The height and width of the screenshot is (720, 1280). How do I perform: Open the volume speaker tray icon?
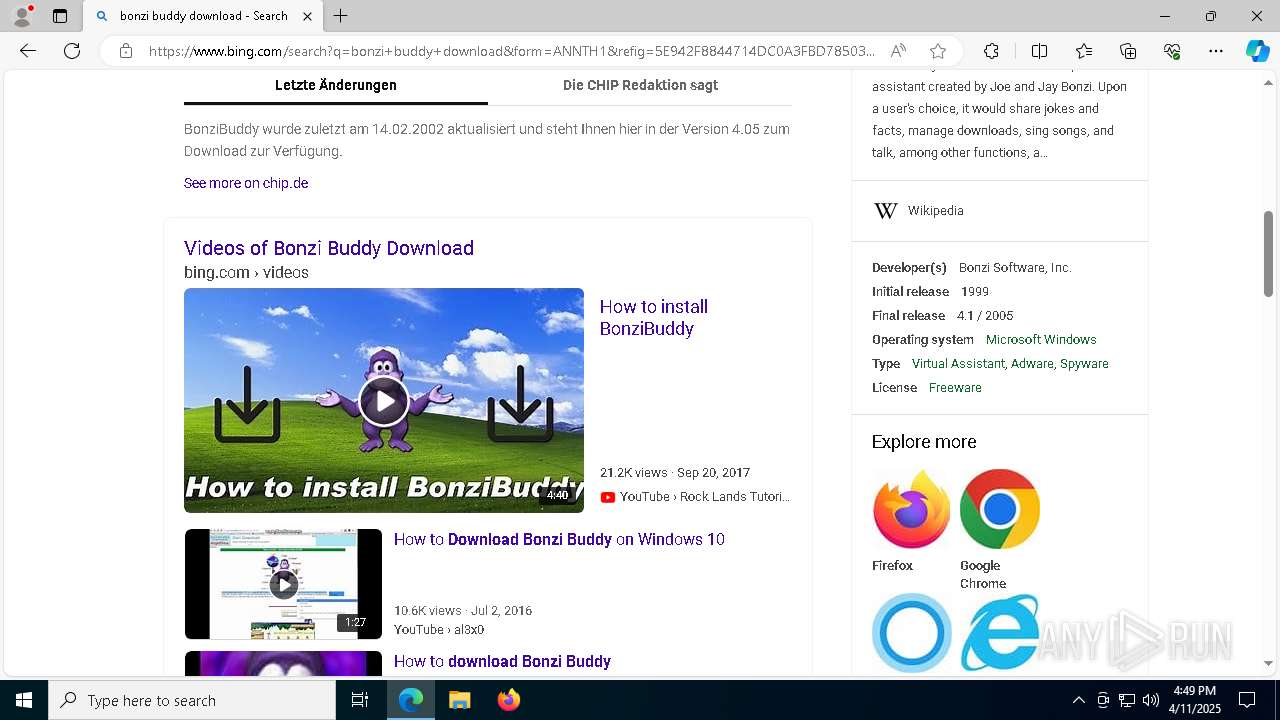click(1151, 700)
